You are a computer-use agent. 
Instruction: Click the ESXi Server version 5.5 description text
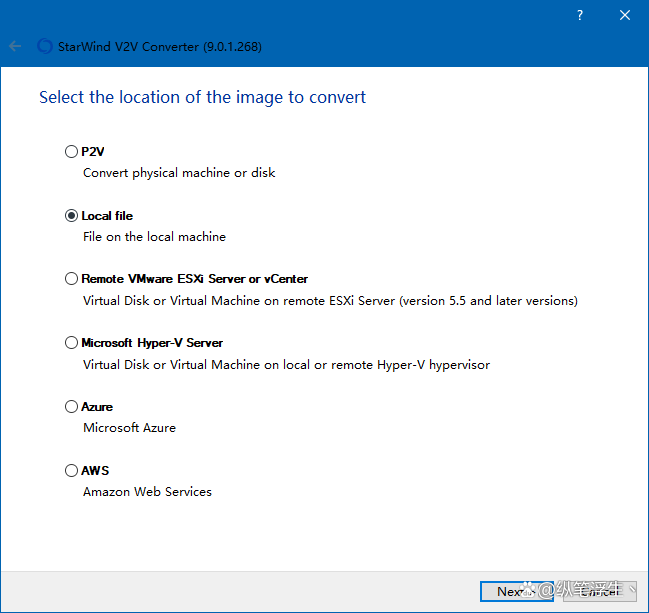coord(330,301)
